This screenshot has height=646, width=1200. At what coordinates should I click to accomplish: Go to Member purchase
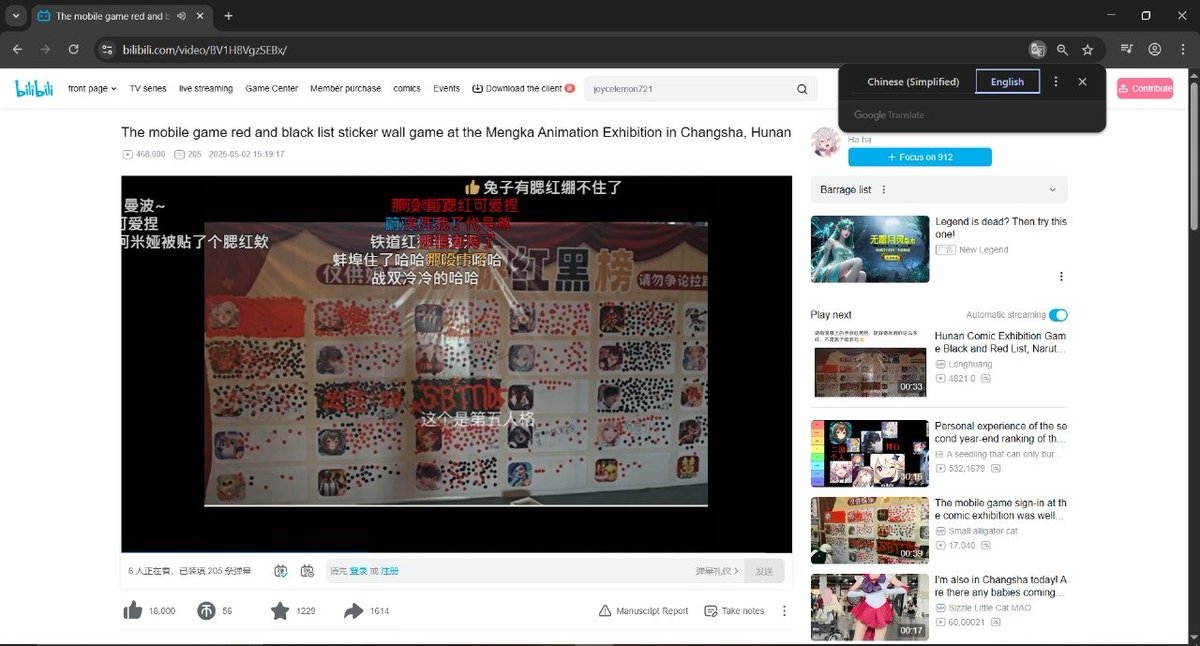click(345, 88)
